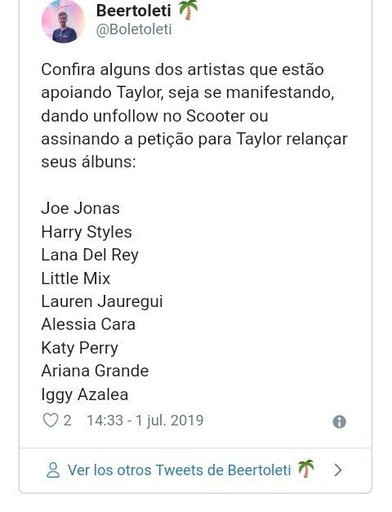Click the name Lana Del Rey
The height and width of the screenshot is (512, 392).
coord(90,255)
